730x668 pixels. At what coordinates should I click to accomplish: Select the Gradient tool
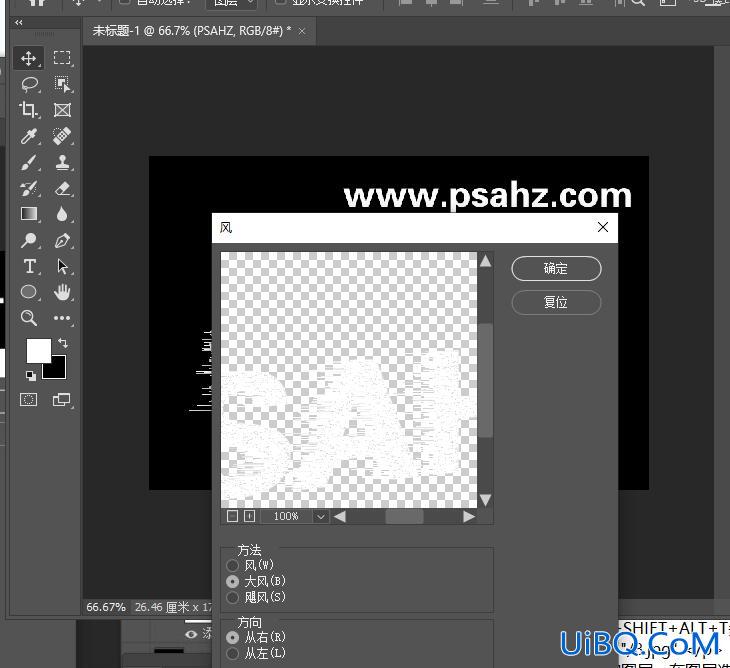point(29,214)
